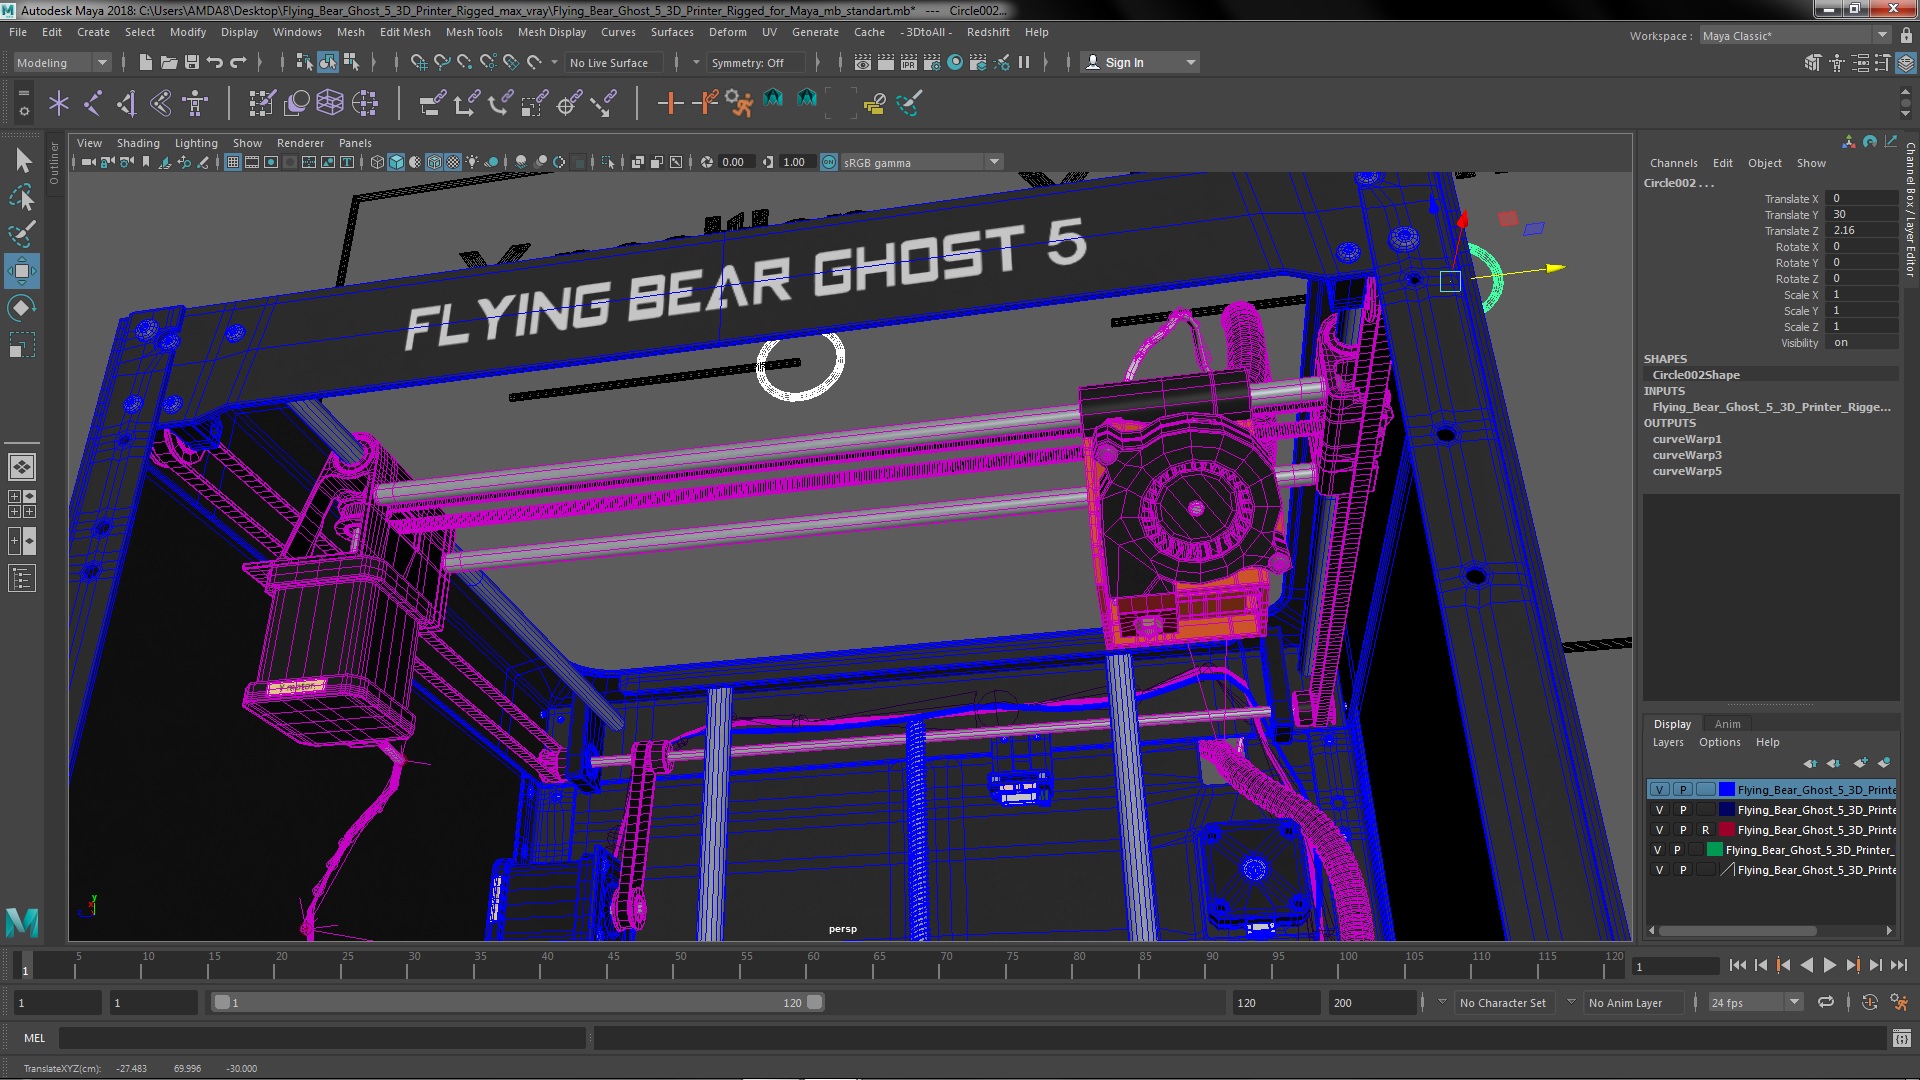Image resolution: width=1920 pixels, height=1080 pixels.
Task: Click the Save Scene disk icon
Action: 192,62
